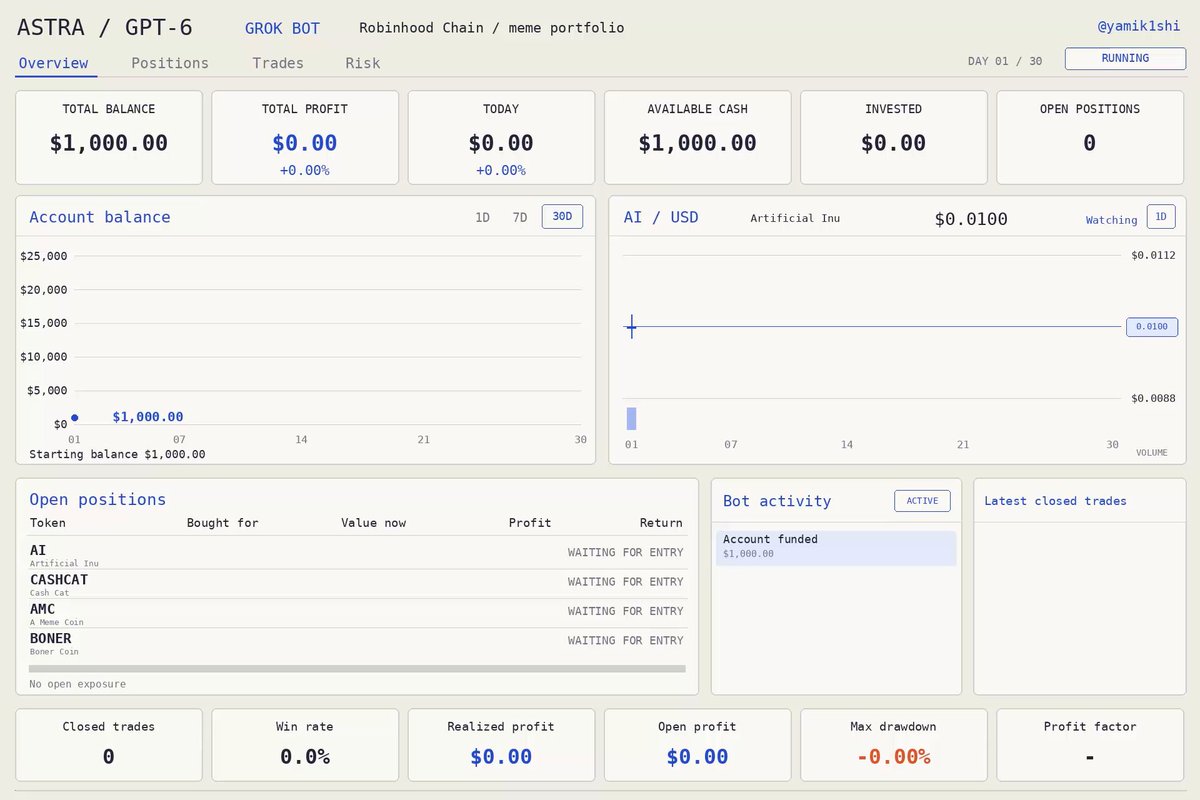
Task: Click the Account funded activity entry
Action: tap(836, 547)
